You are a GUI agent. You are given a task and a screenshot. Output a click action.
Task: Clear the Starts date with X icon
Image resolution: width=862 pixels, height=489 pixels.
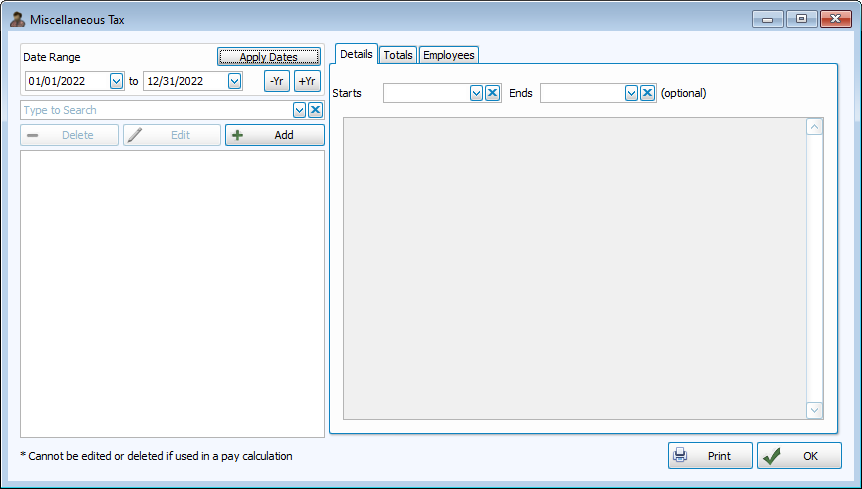pos(492,93)
